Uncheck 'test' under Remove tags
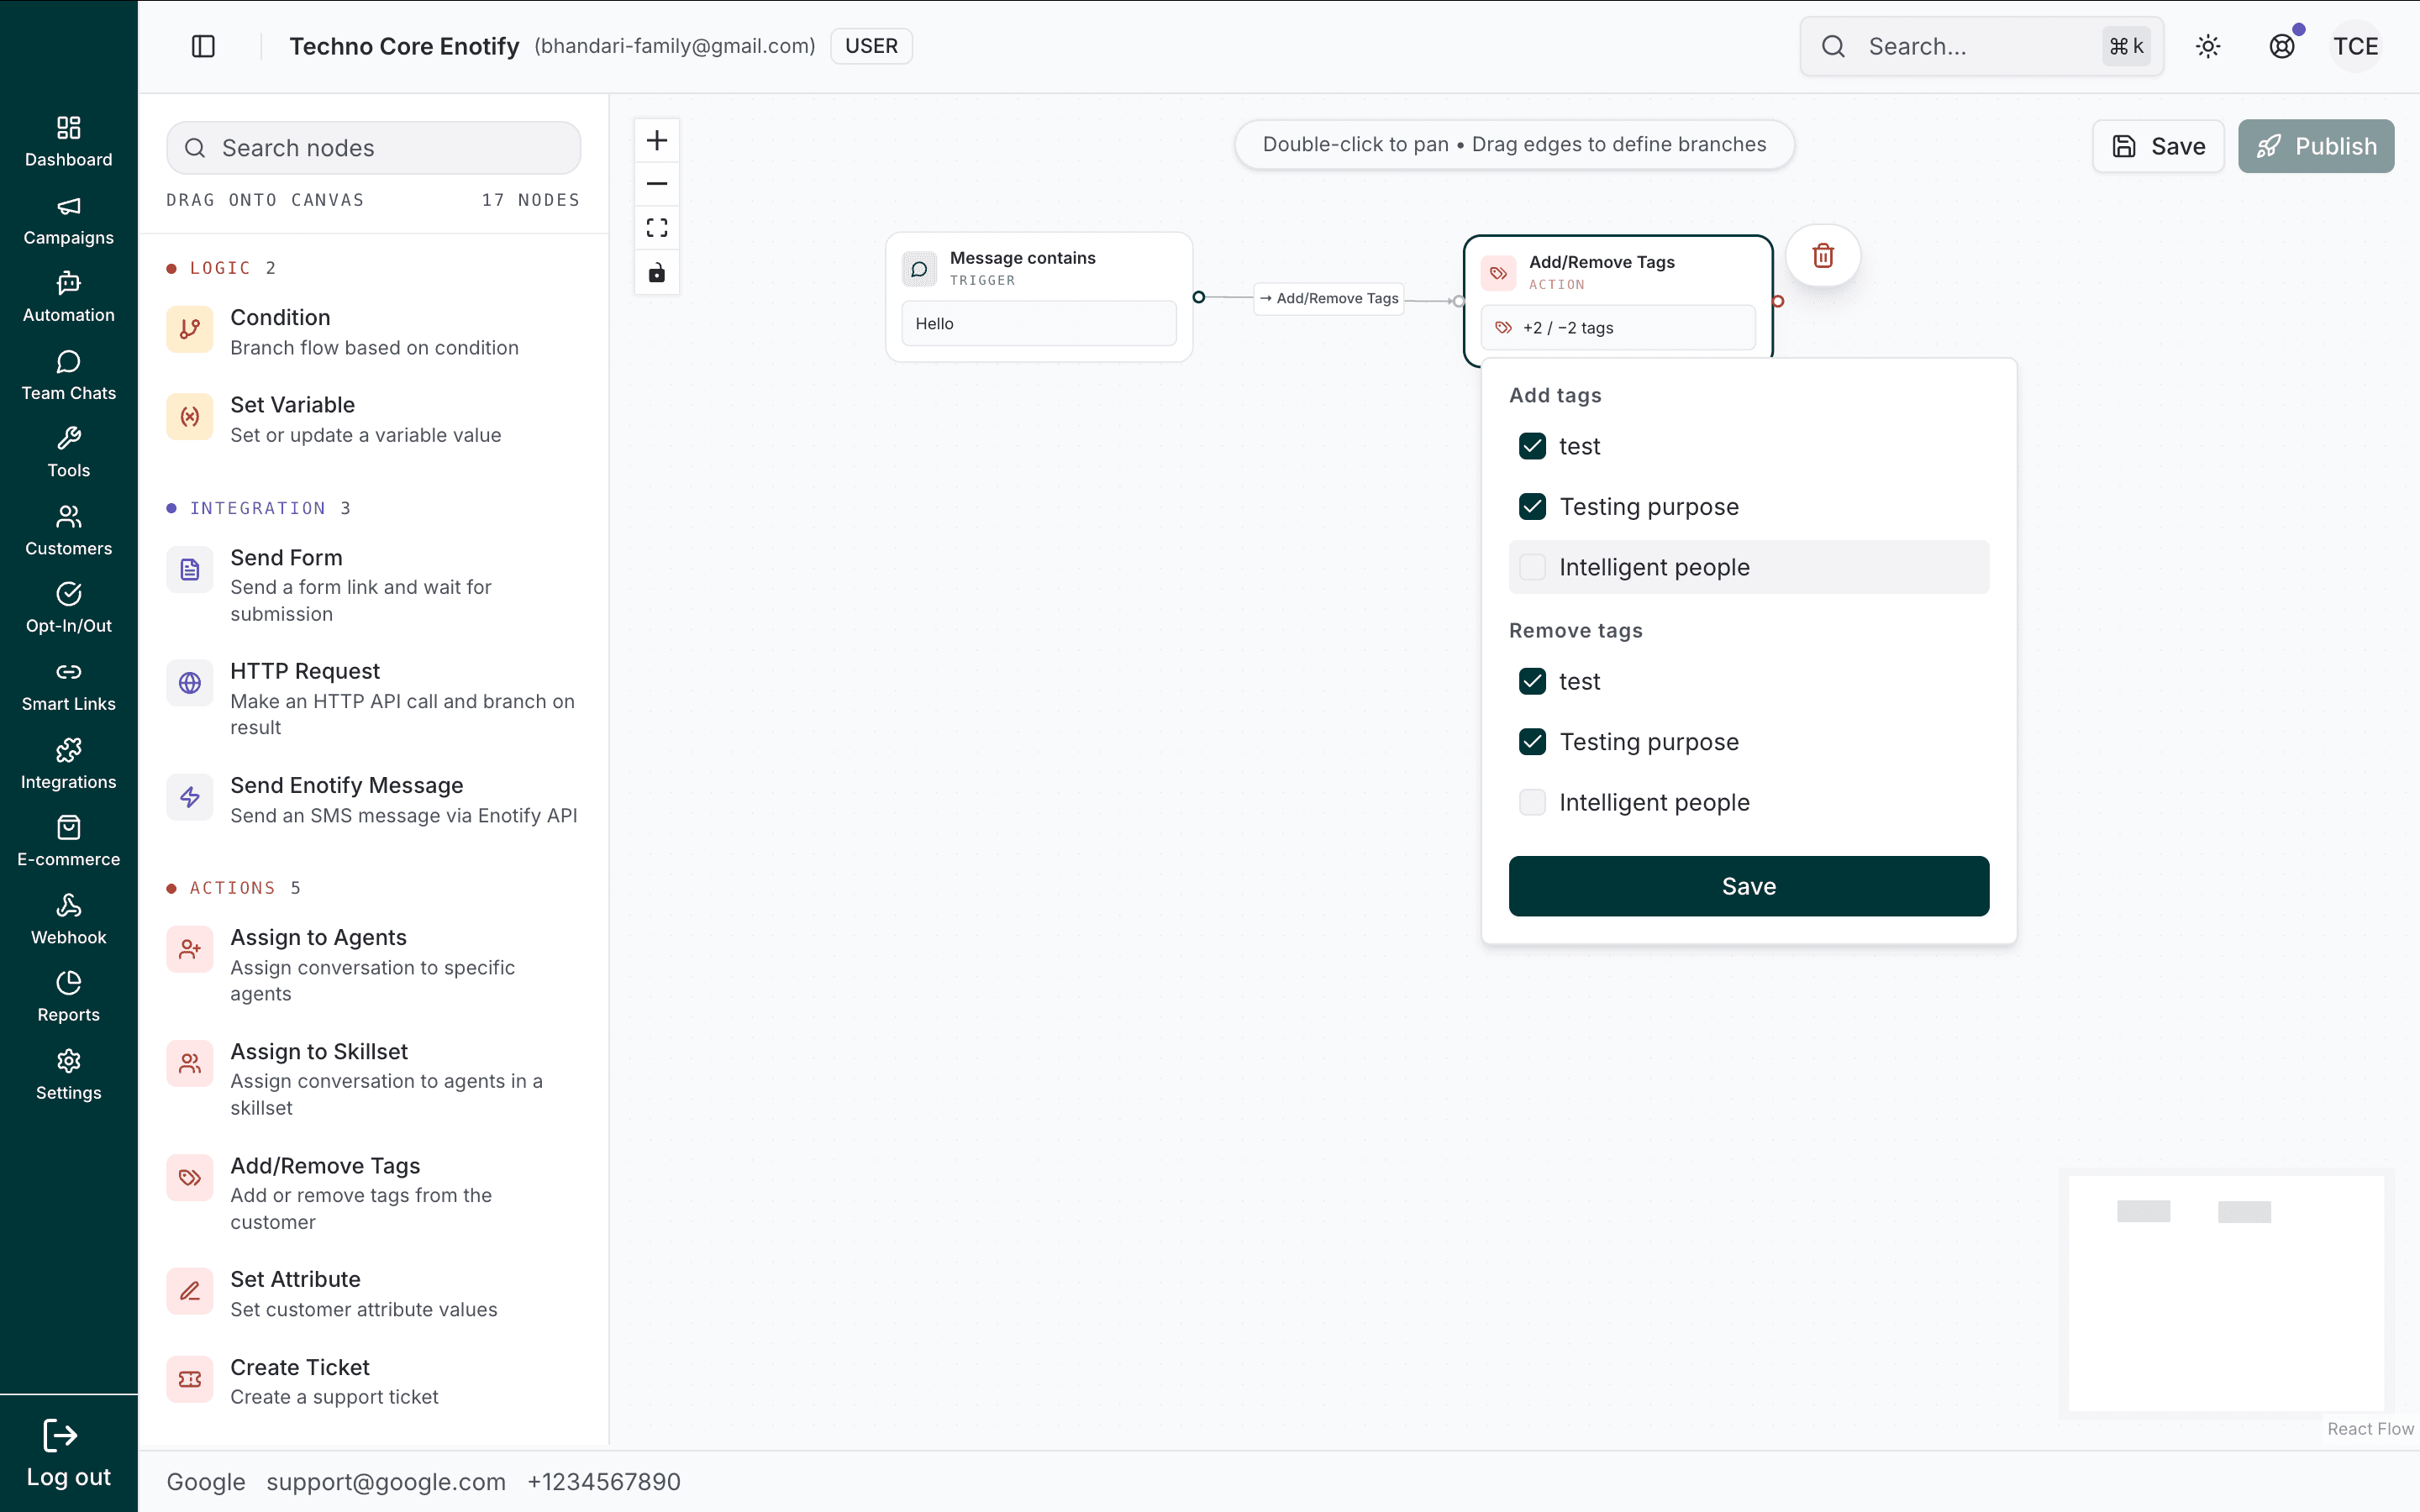 (x=1532, y=681)
